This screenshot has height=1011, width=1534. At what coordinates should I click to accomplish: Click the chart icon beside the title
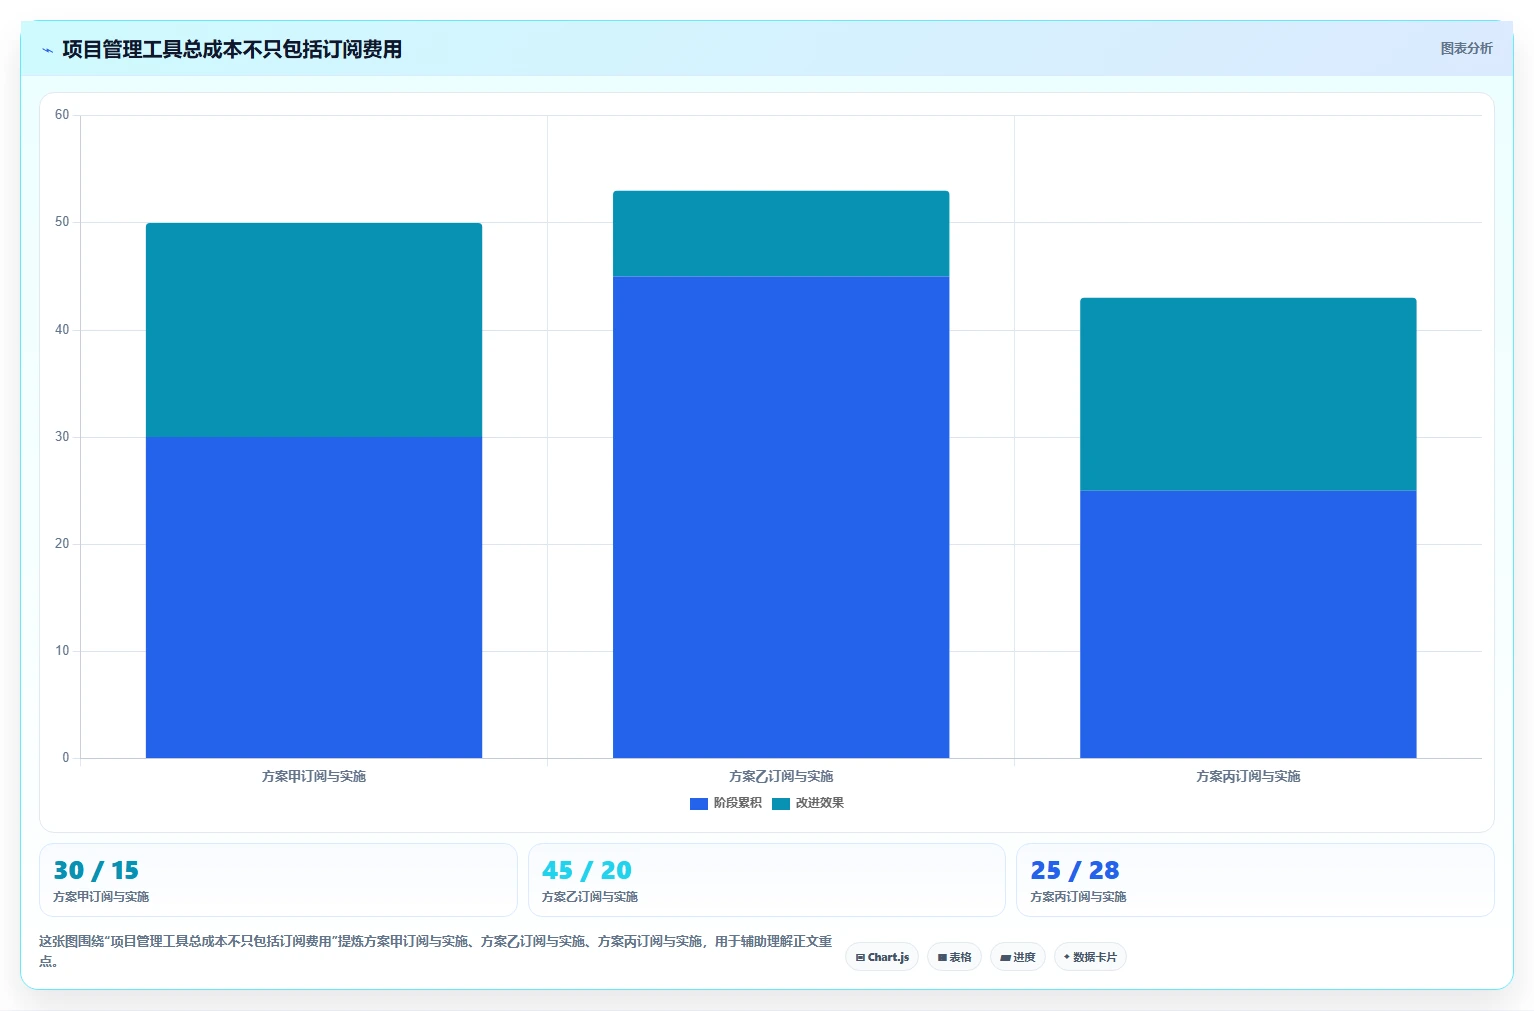click(47, 50)
